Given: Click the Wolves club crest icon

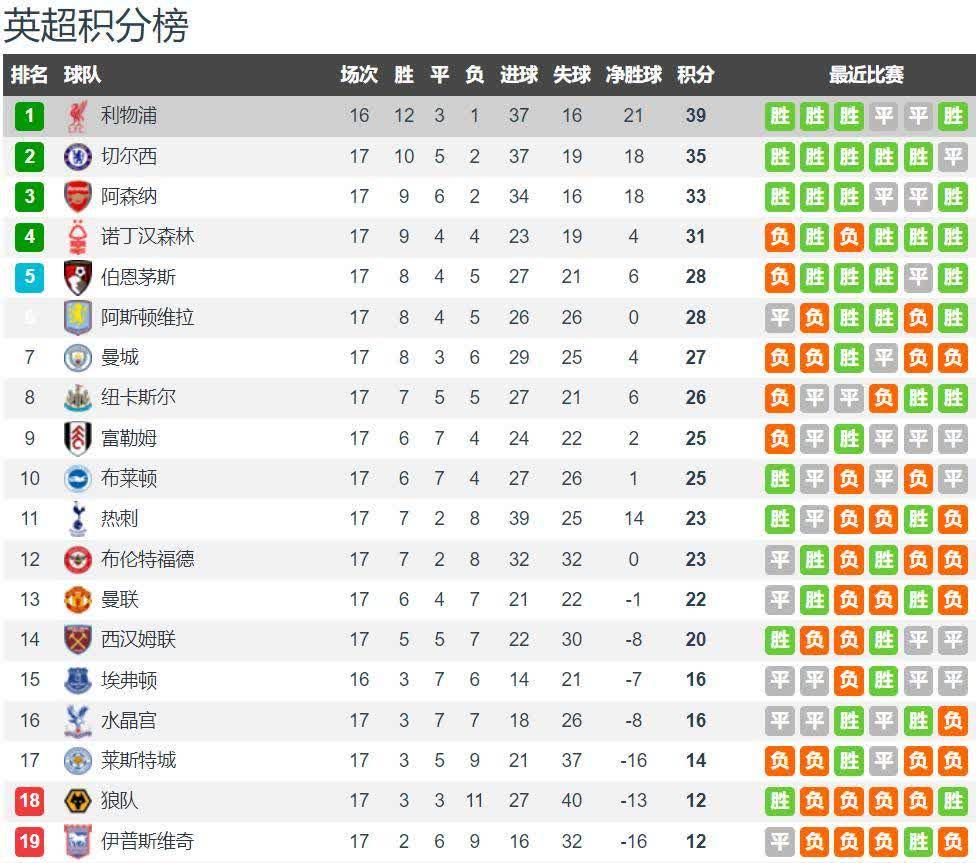Looking at the screenshot, I should pos(77,800).
